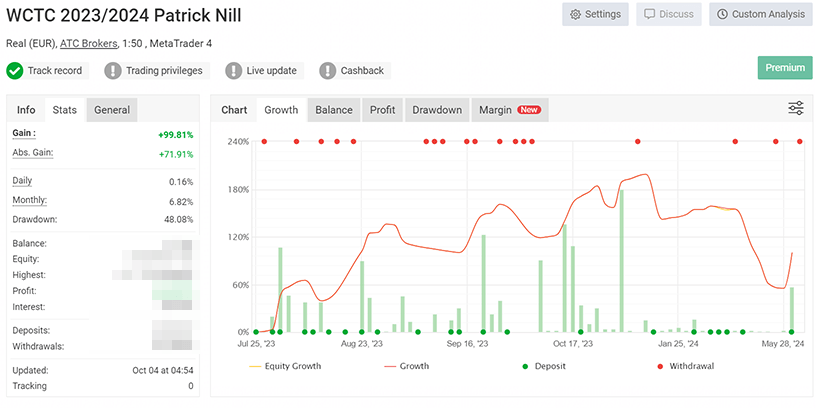The height and width of the screenshot is (408, 824).
Task: Toggle Equity Growth series in legend
Action: (287, 366)
